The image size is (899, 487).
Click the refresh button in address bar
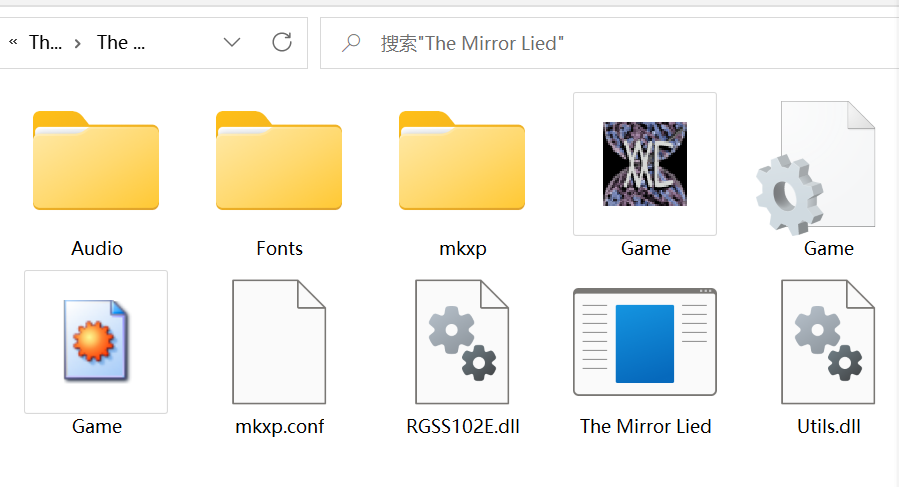coord(282,42)
